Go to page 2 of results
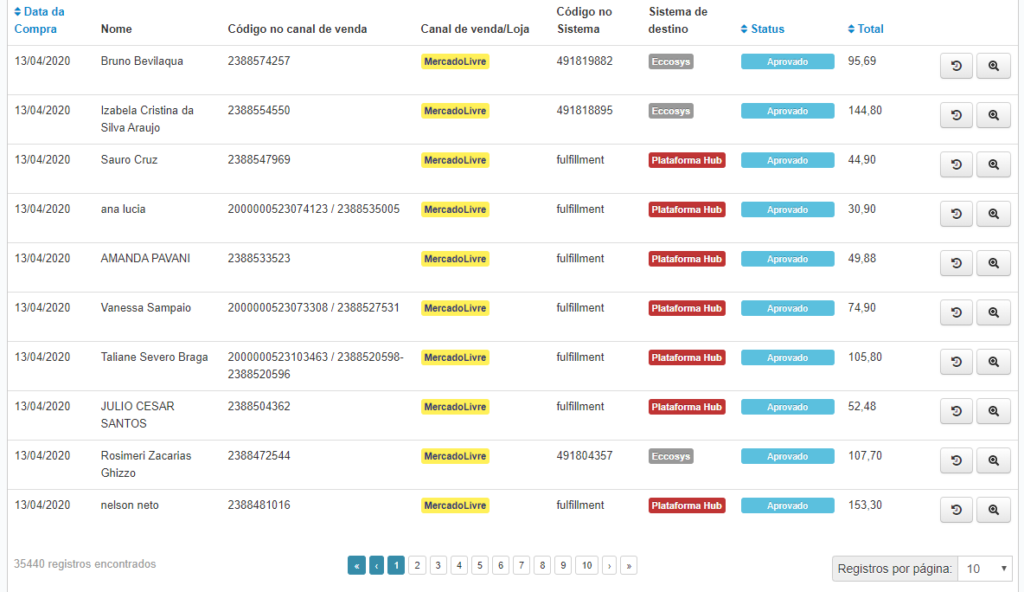The image size is (1024, 592). point(417,566)
